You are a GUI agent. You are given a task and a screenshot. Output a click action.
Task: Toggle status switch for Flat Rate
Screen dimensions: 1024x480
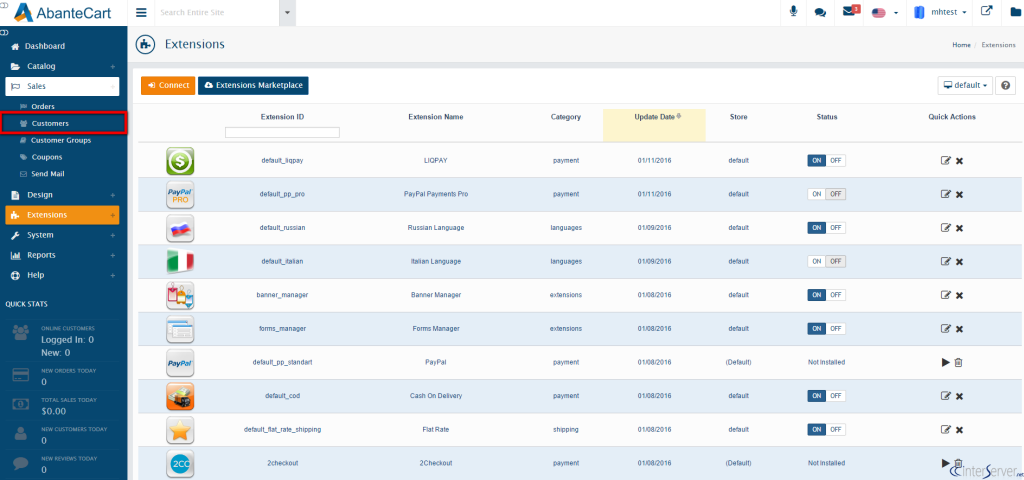click(826, 430)
